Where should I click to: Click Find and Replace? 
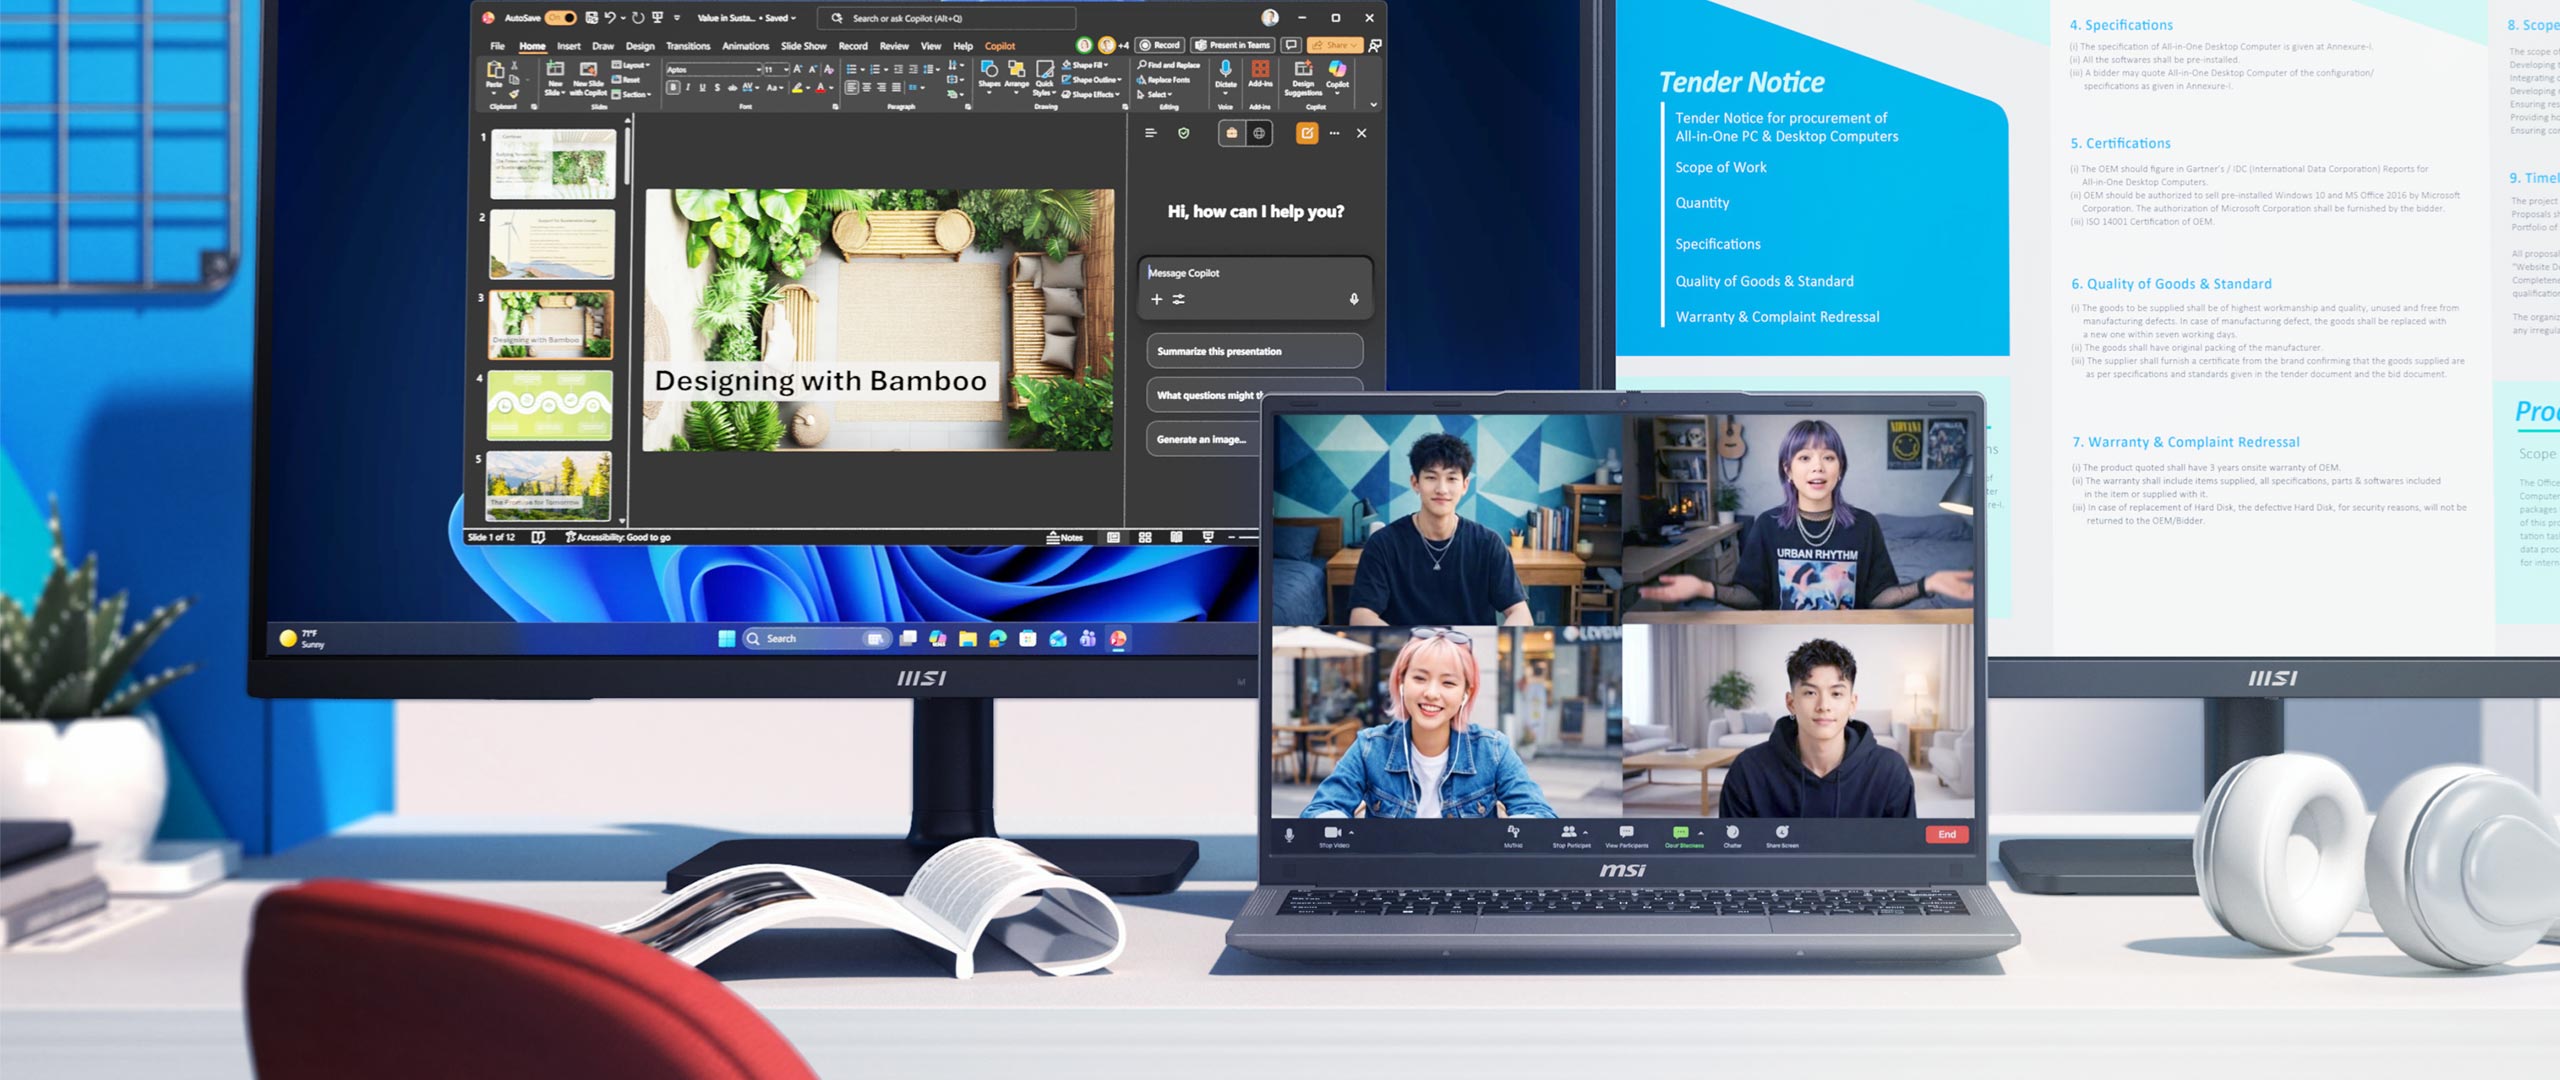pyautogui.click(x=1169, y=65)
